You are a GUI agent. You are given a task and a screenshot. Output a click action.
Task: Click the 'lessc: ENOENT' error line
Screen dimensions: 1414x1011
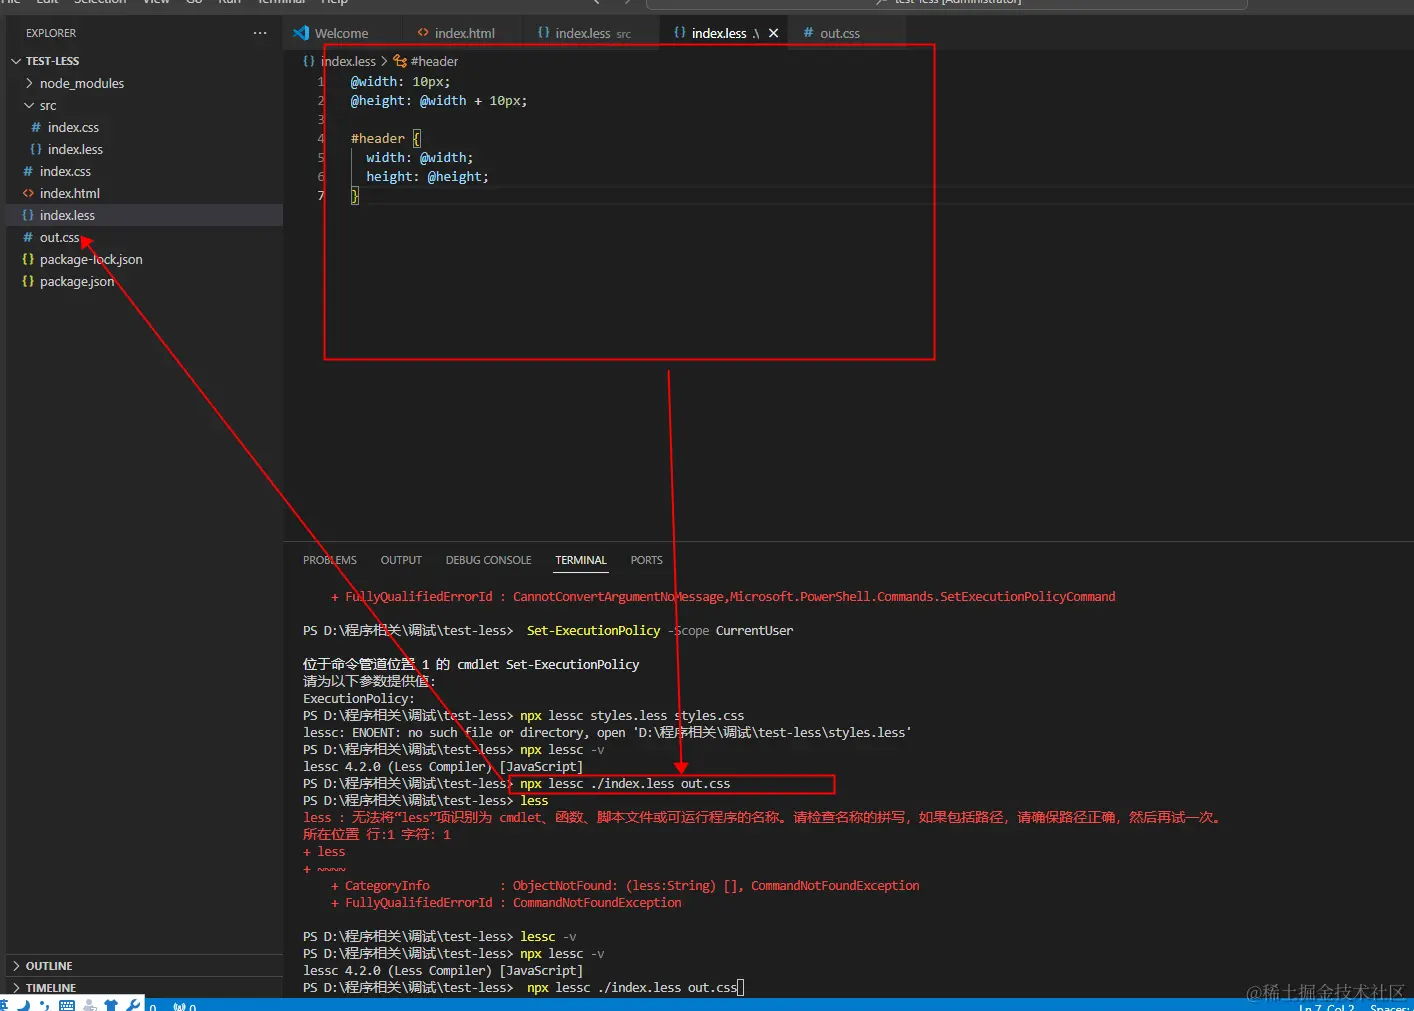coord(607,733)
